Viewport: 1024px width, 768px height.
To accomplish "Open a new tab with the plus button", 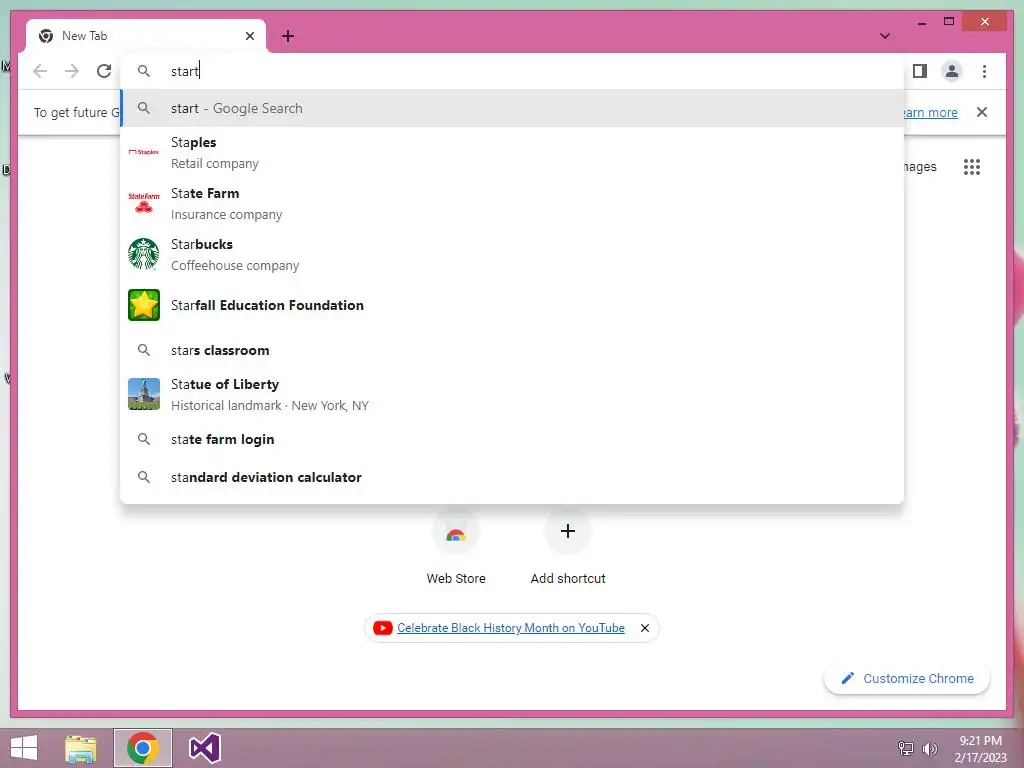I will pyautogui.click(x=288, y=36).
